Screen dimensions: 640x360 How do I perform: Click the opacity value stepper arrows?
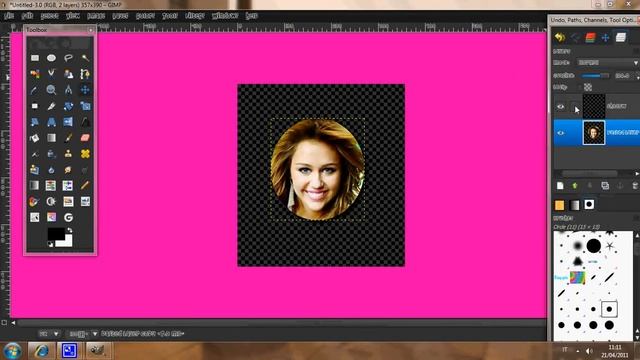(x=637, y=76)
